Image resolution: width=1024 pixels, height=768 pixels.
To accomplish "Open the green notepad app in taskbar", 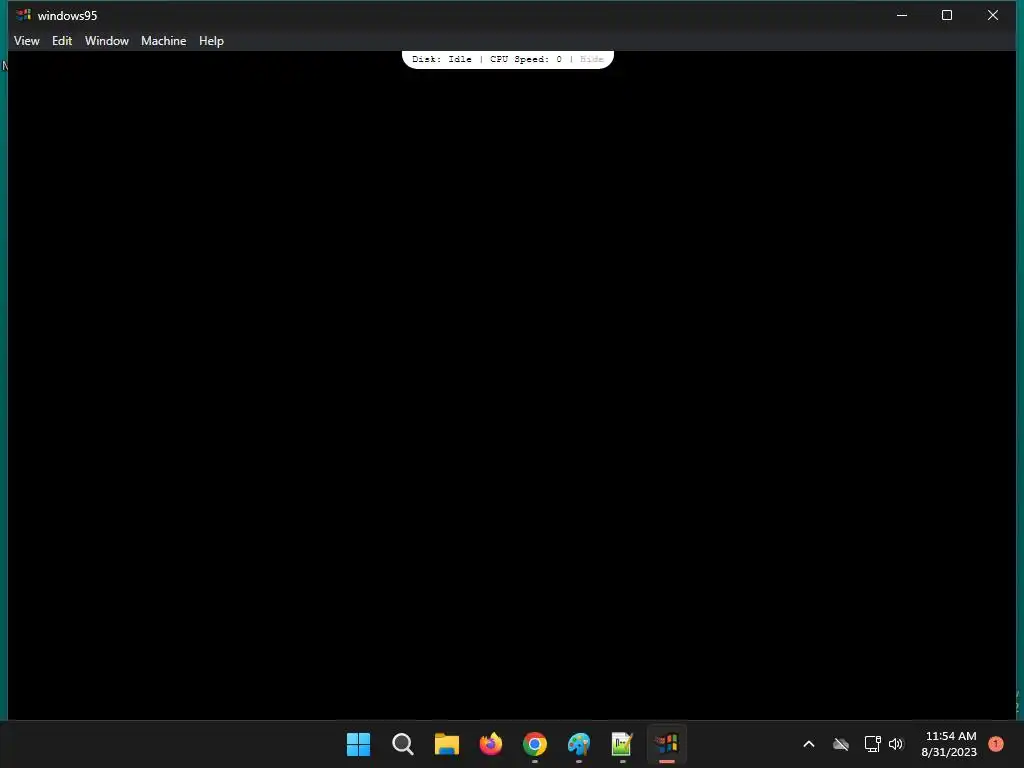I will tap(622, 744).
